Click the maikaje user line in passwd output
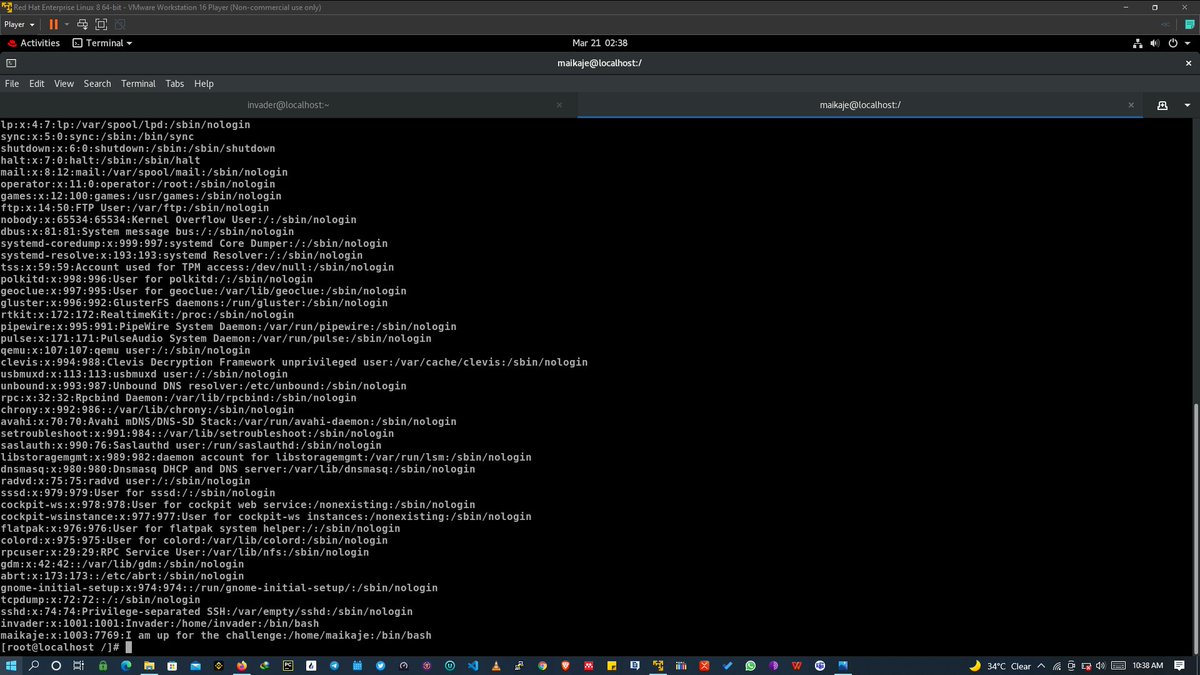1200x675 pixels. [x=216, y=635]
